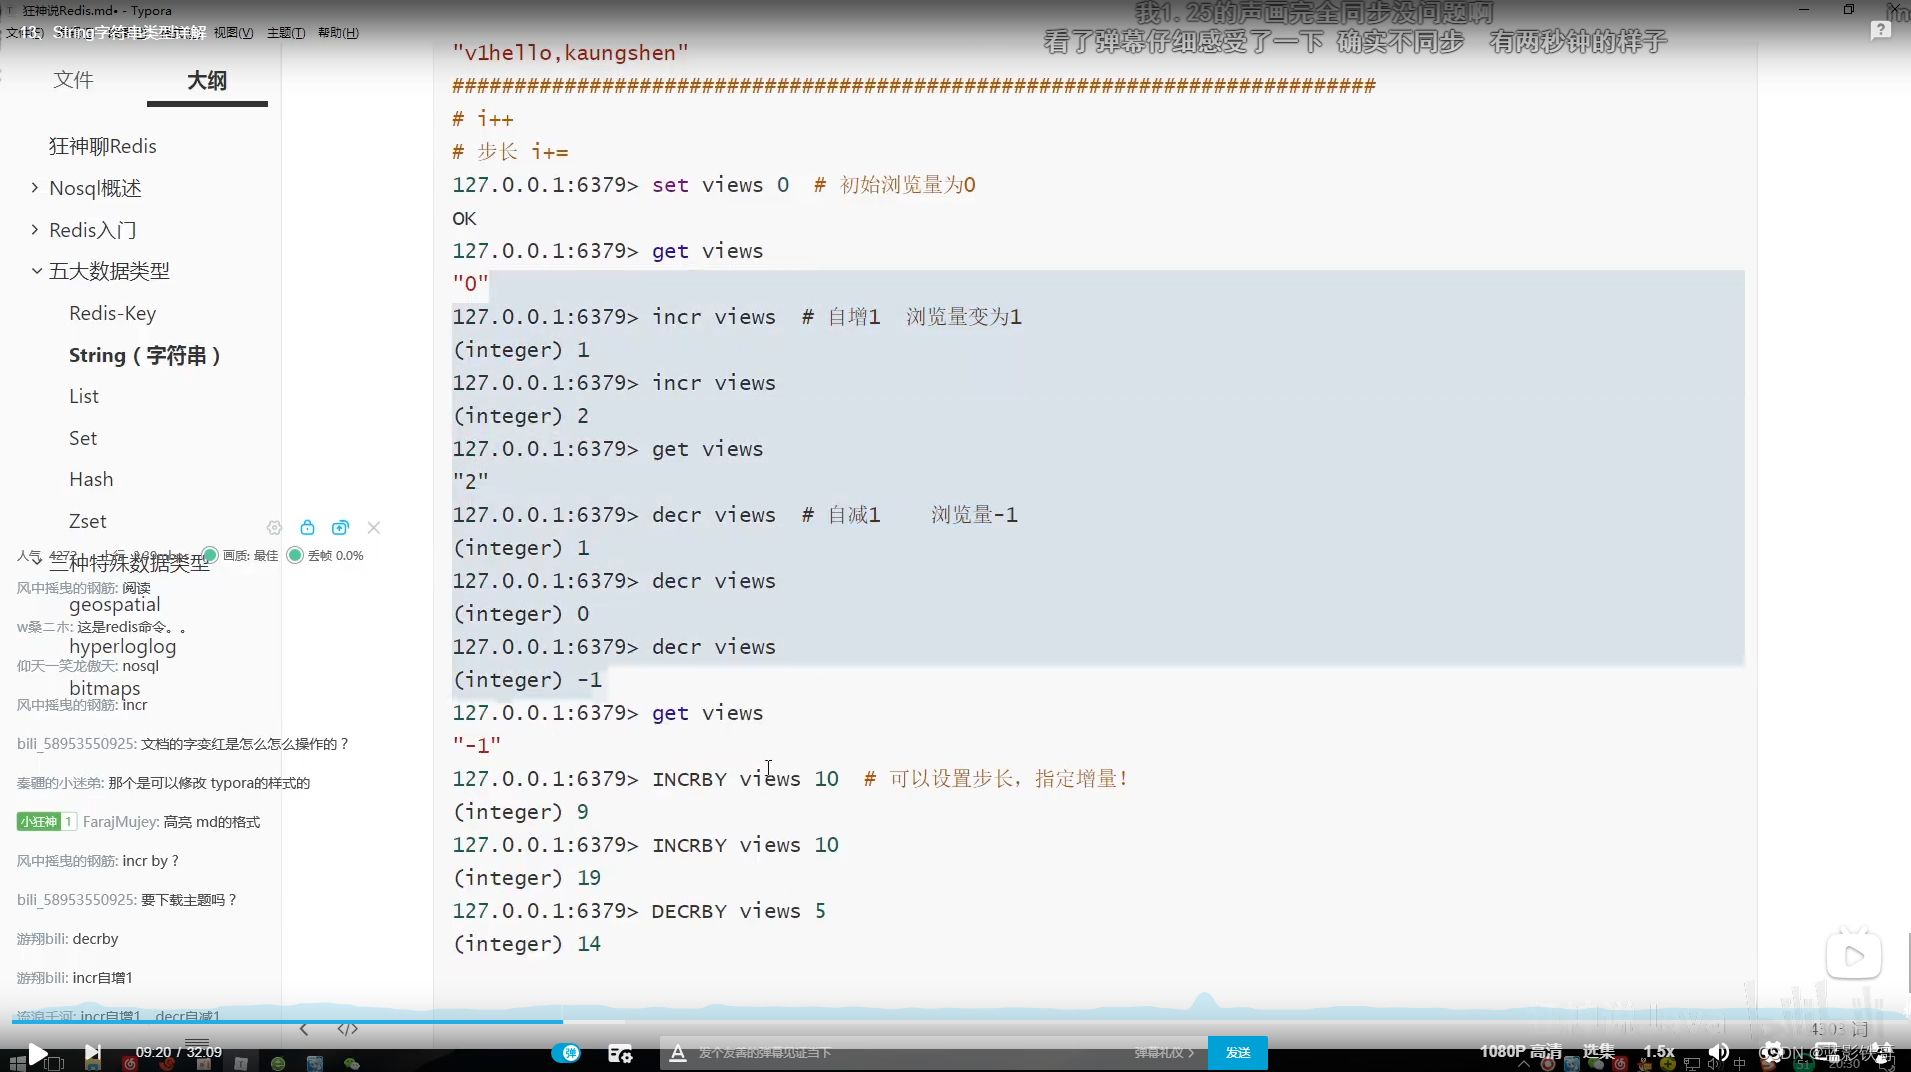Screen dimensions: 1911x1072
Task: Click the '(integer) 14' result line
Action: (527, 944)
